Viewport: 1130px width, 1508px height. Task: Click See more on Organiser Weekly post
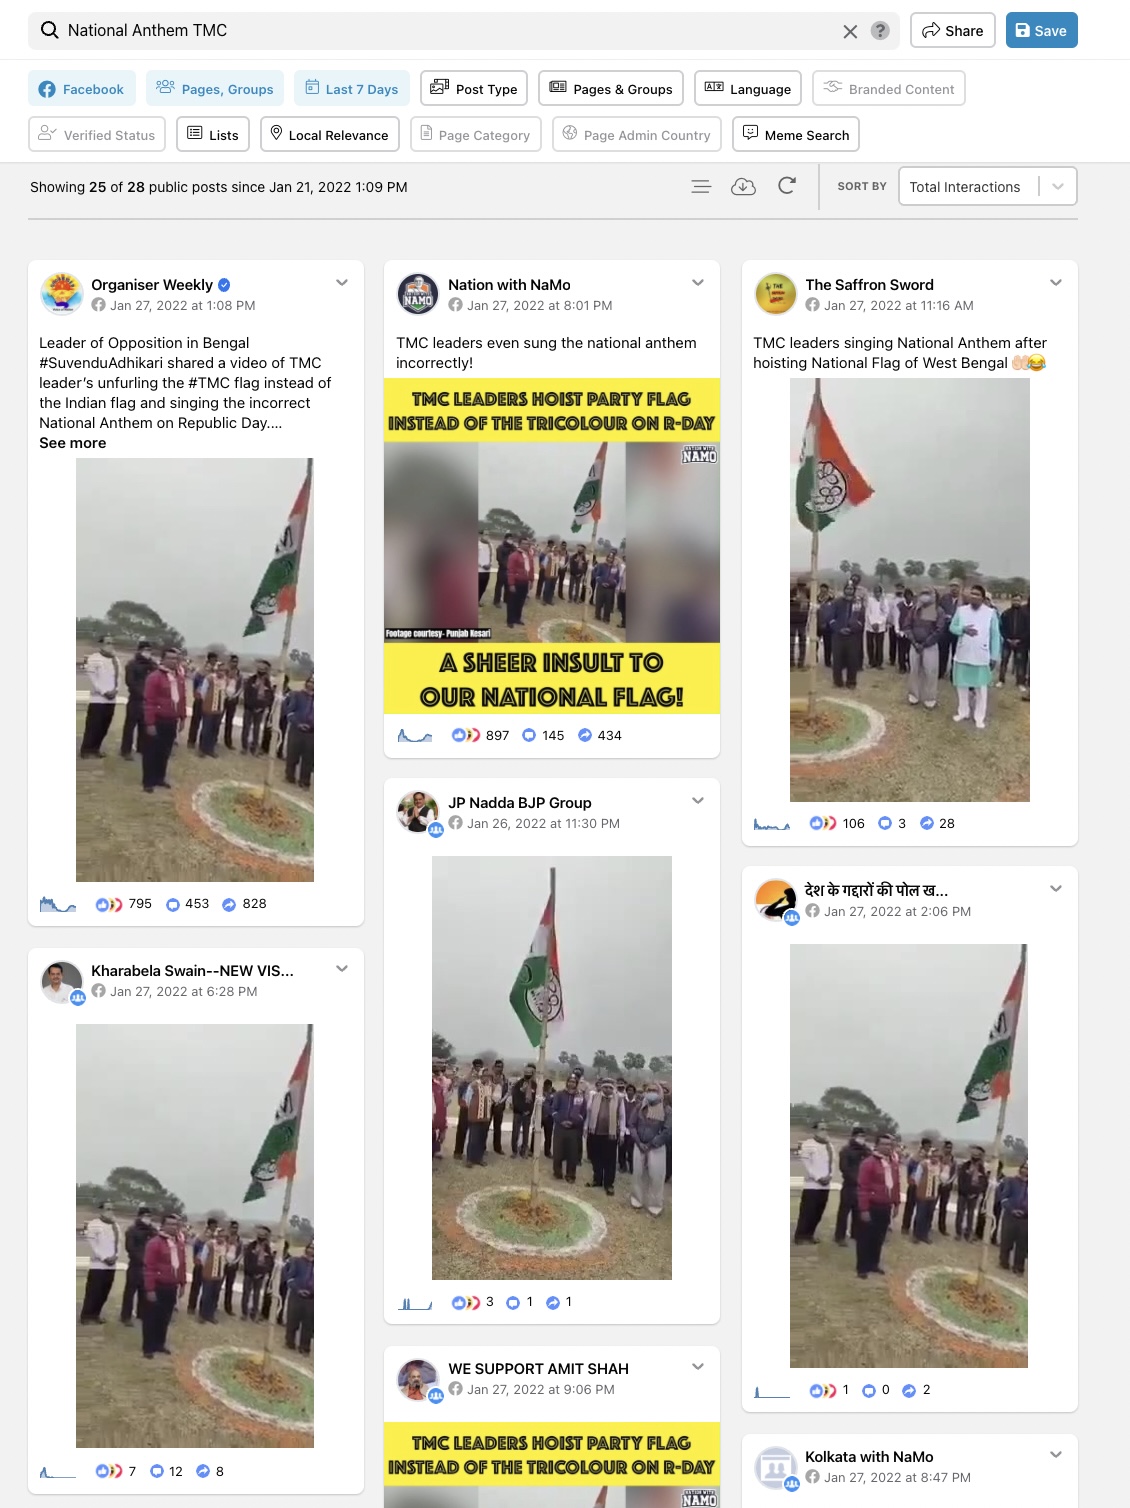[72, 443]
